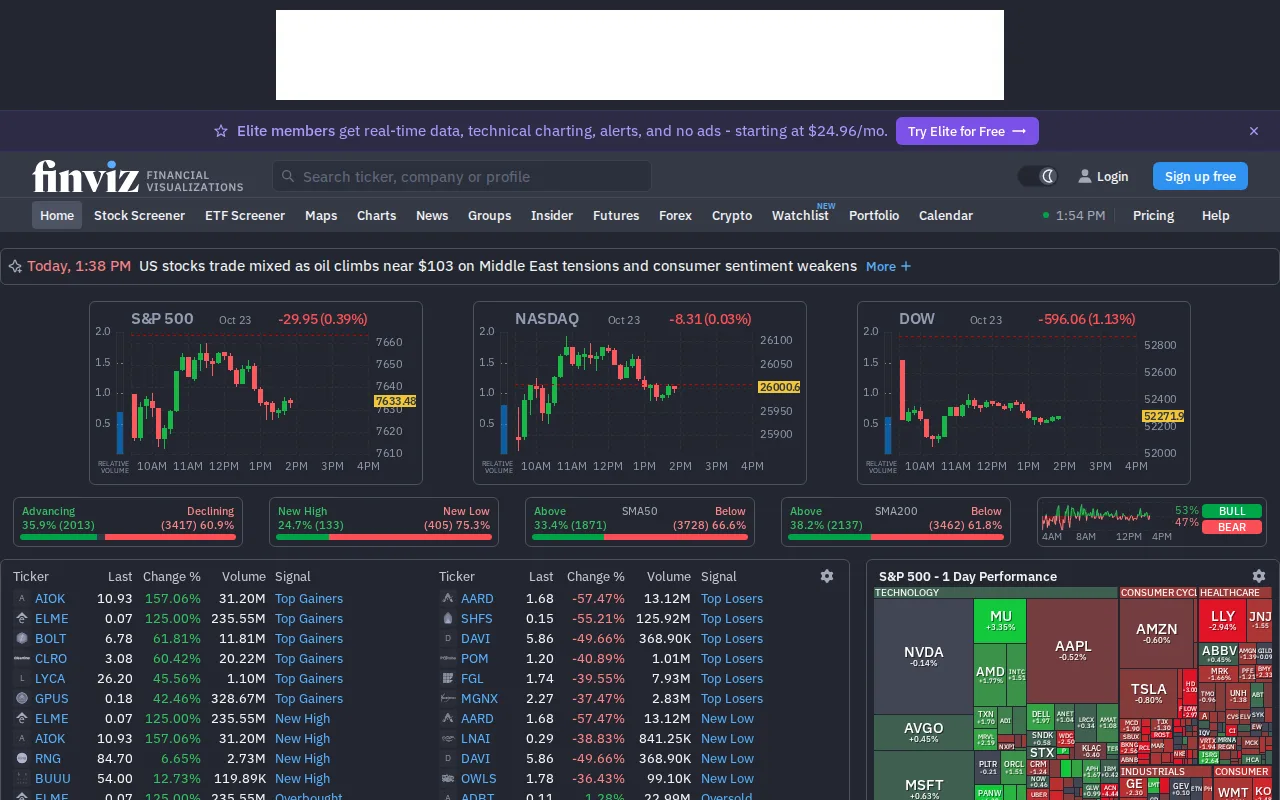This screenshot has height=800, width=1280.
Task: Toggle the dark mode theme switch
Action: [1038, 176]
